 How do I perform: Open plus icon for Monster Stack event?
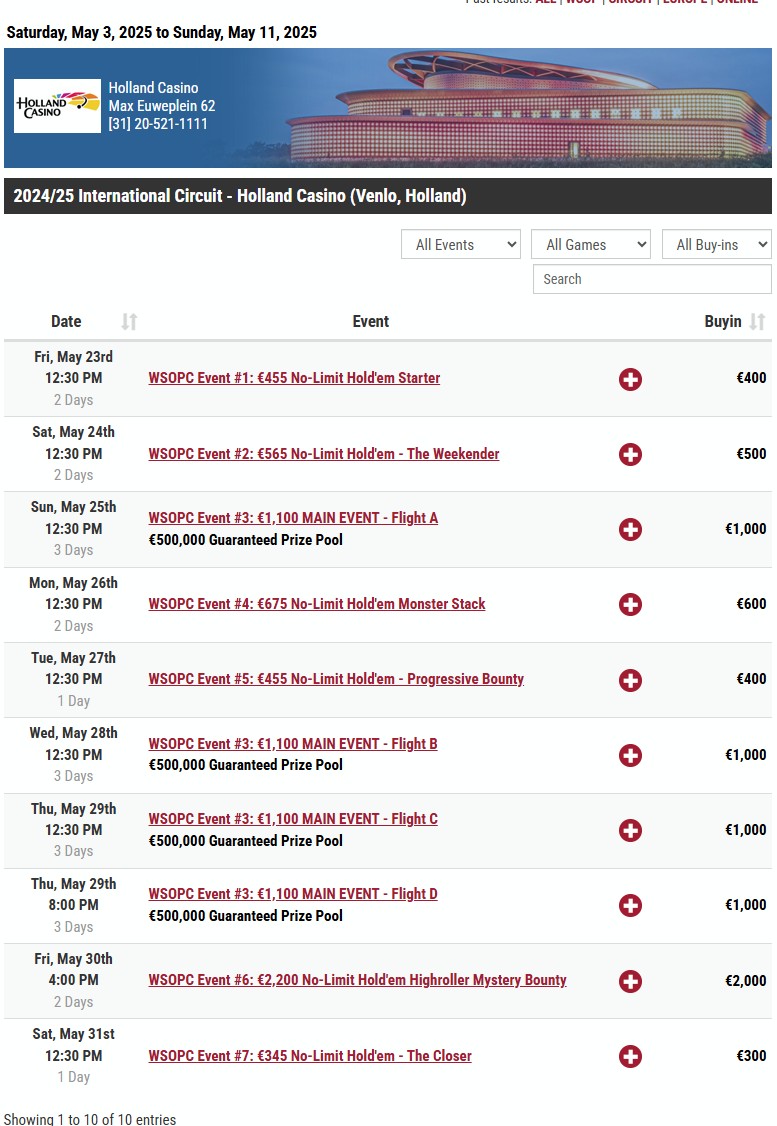click(630, 605)
